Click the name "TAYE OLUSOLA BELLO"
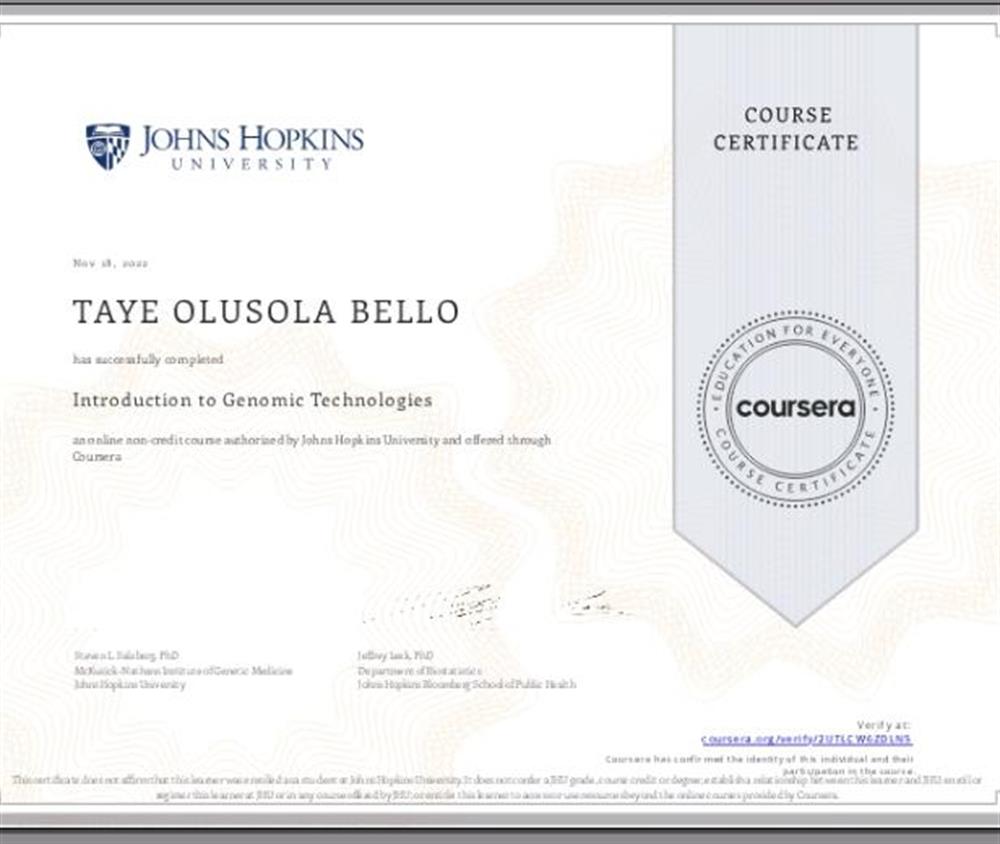This screenshot has width=1000, height=844. click(266, 311)
